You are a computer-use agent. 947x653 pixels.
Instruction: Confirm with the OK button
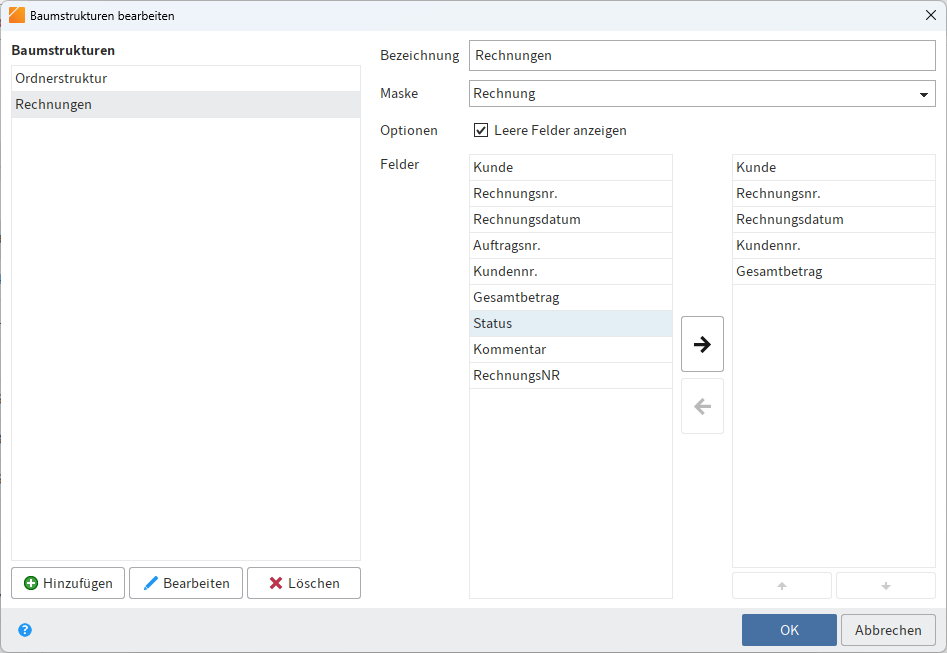point(789,630)
